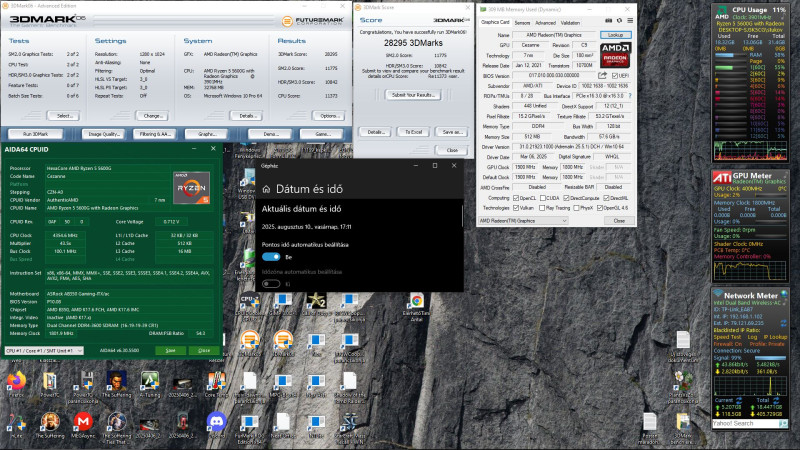Click the Close button in GPU-Z
Viewport: 800px width, 450px height.
pos(619,221)
